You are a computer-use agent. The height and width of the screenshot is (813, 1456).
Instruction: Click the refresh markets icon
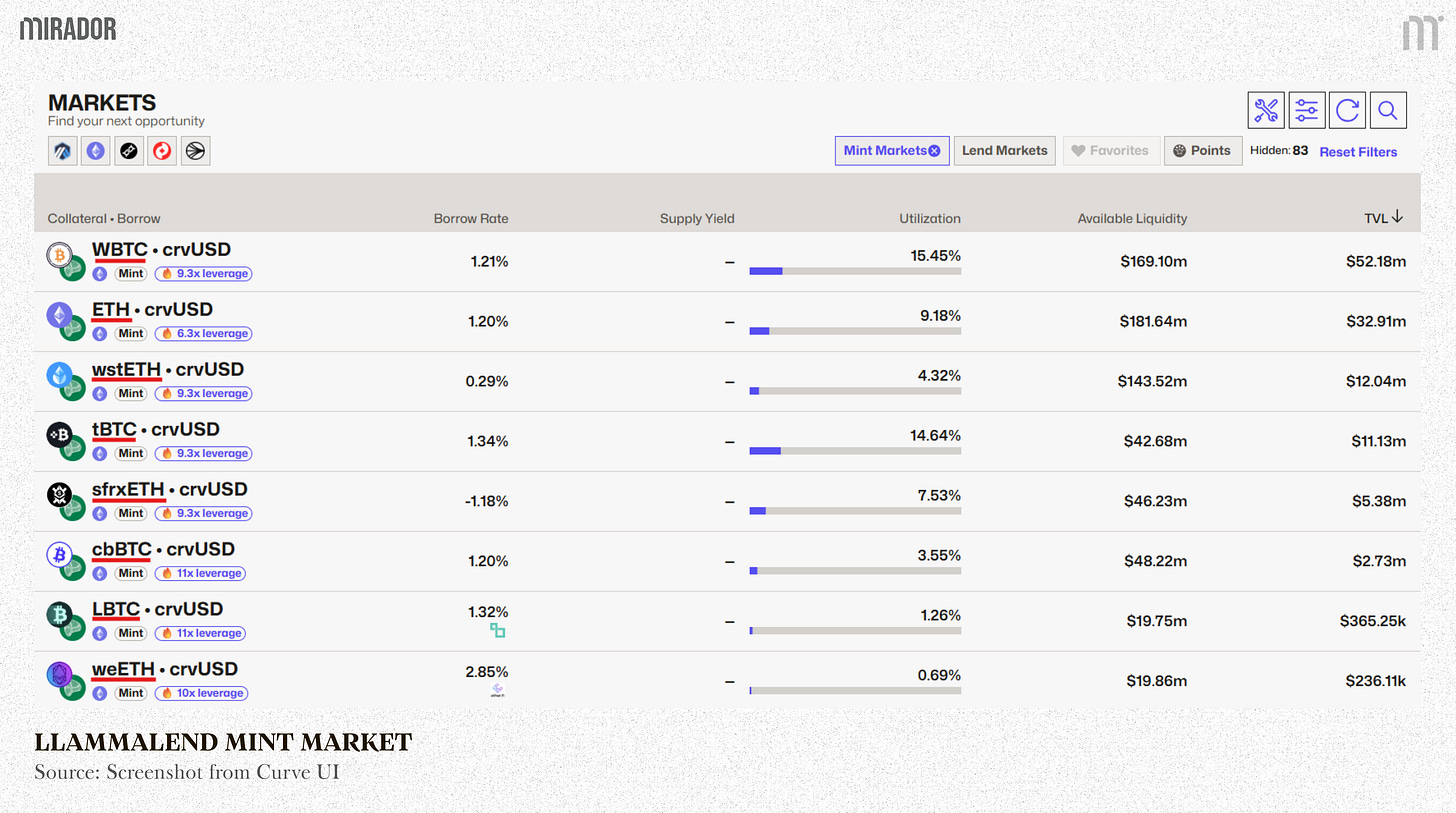[x=1347, y=110]
